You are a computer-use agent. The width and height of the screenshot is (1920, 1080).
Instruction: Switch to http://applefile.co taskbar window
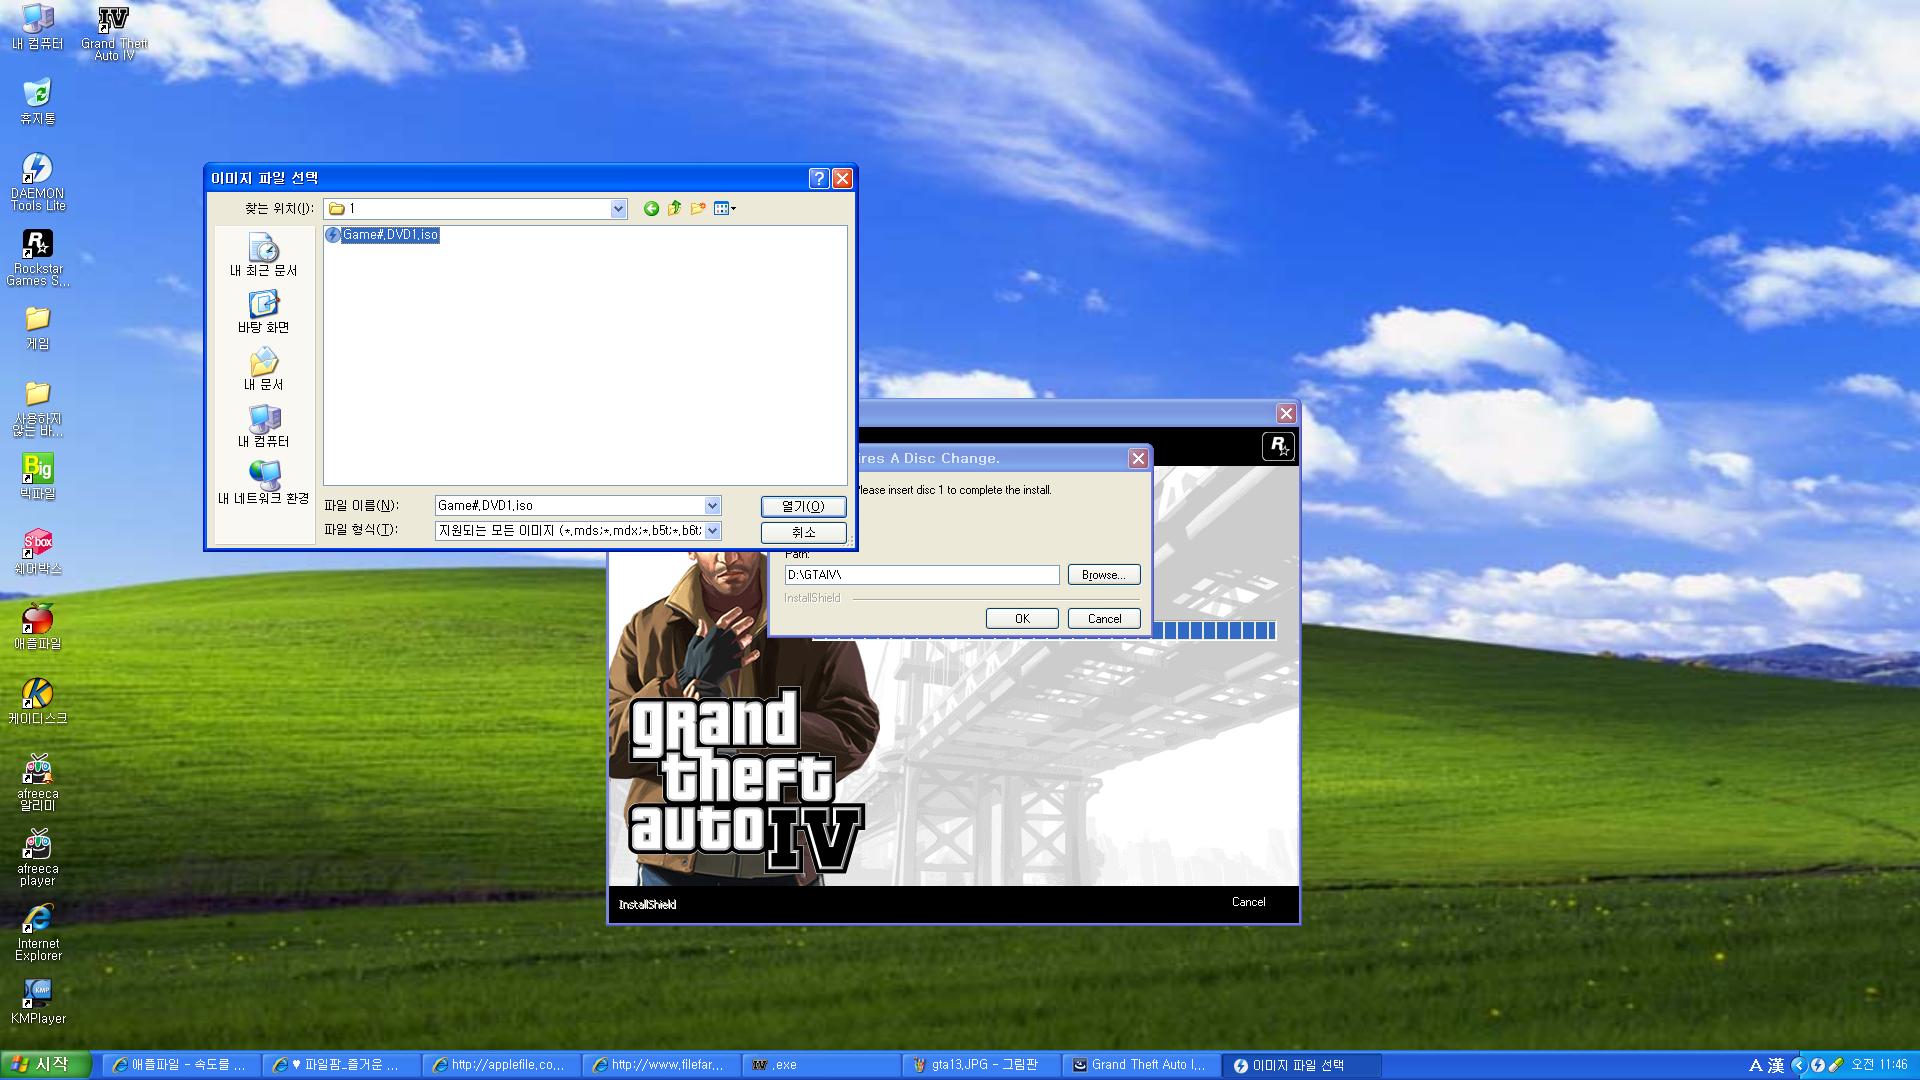click(x=501, y=1065)
